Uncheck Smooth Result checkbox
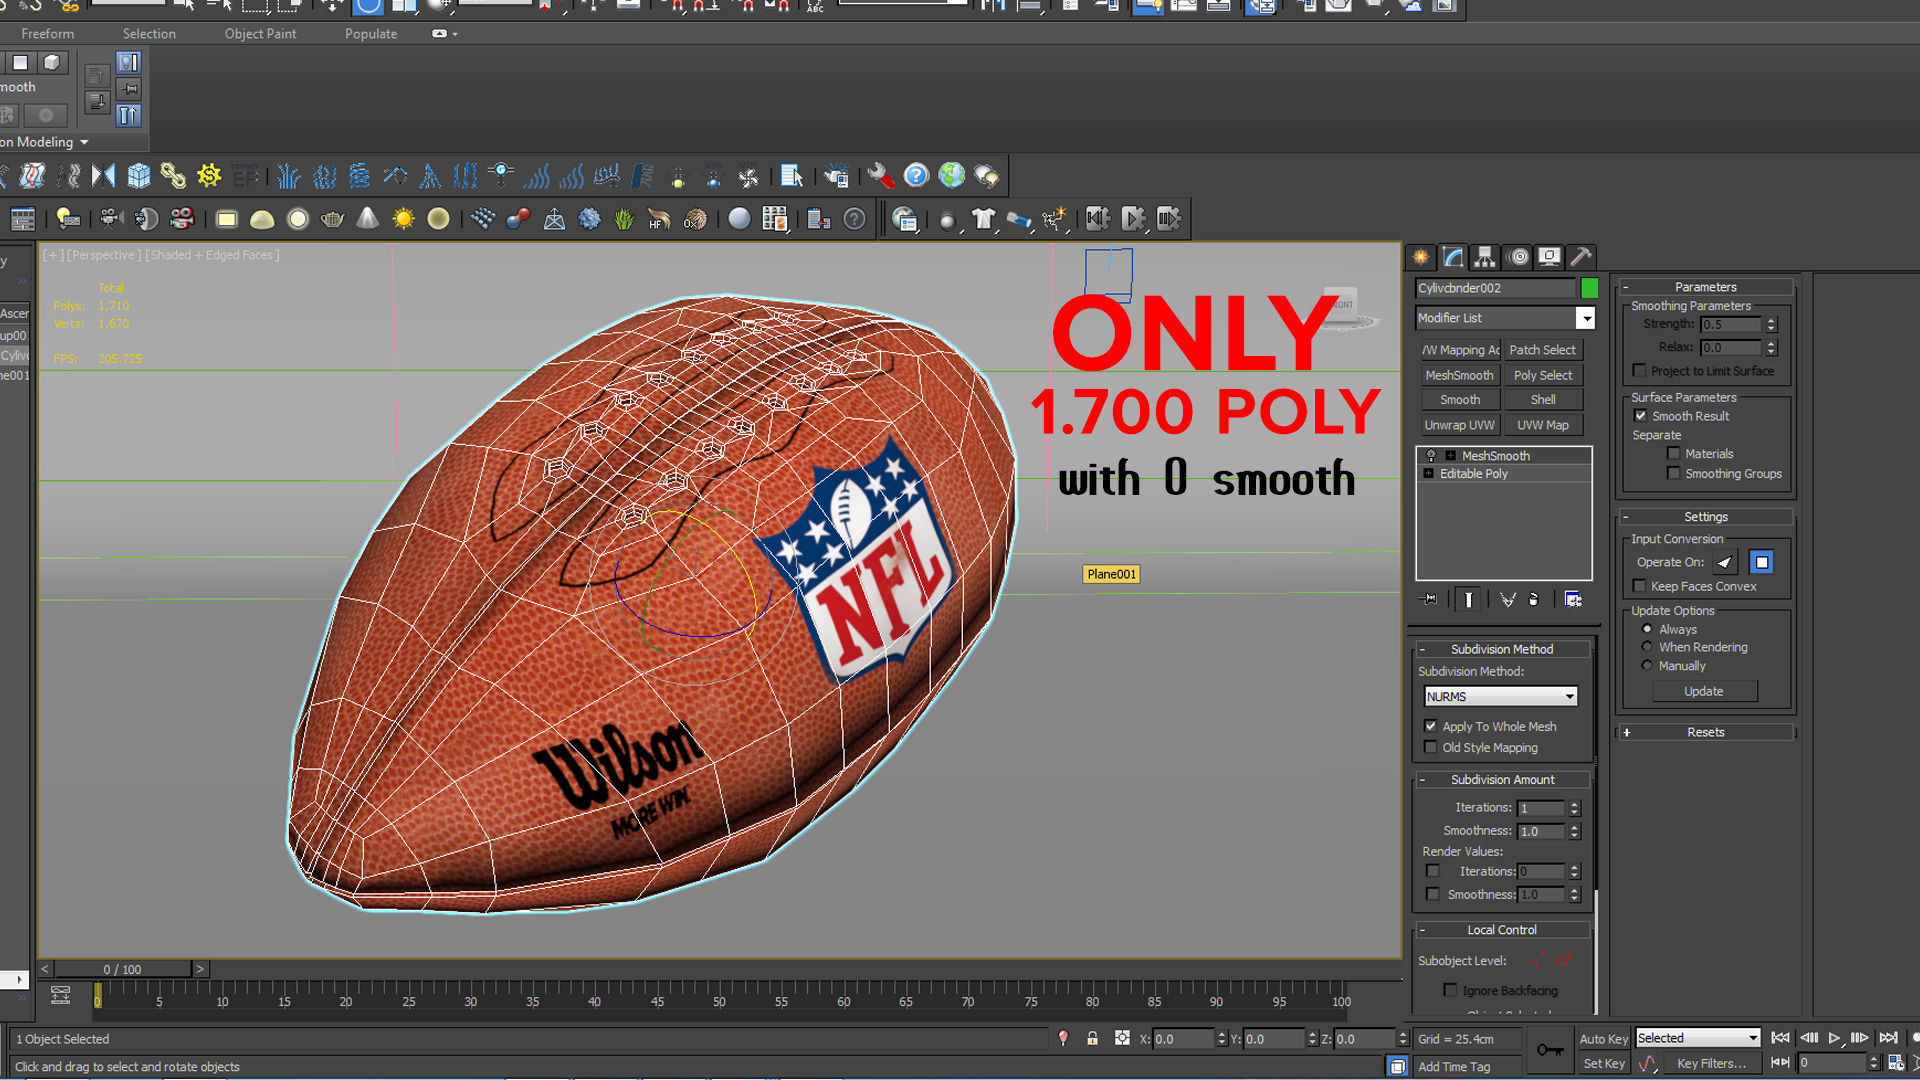 pos(1640,416)
